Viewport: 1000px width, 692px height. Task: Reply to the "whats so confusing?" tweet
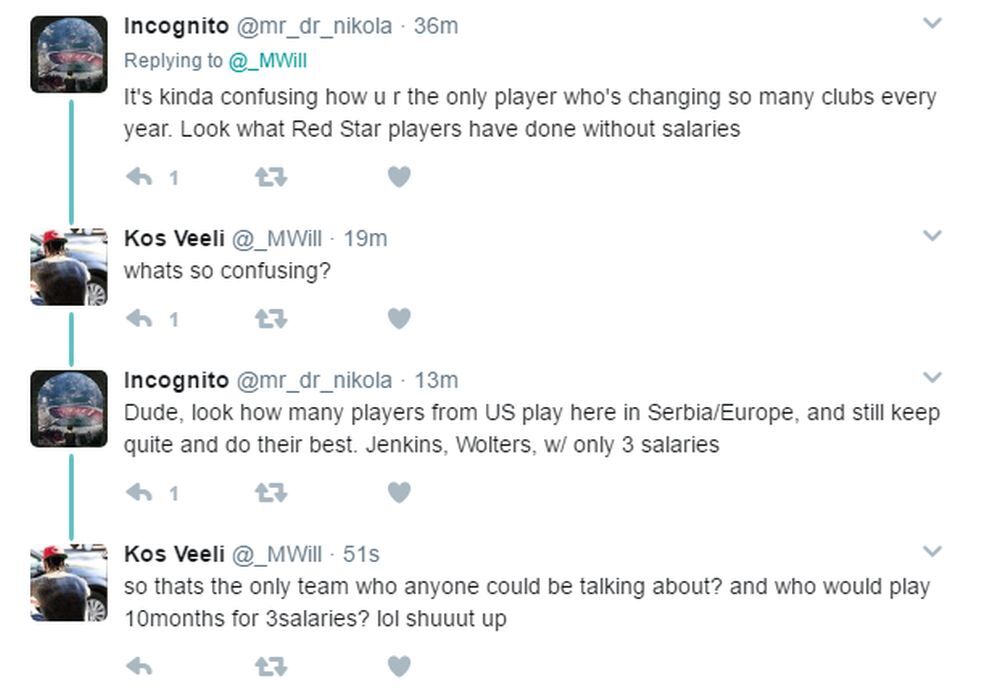[x=139, y=319]
